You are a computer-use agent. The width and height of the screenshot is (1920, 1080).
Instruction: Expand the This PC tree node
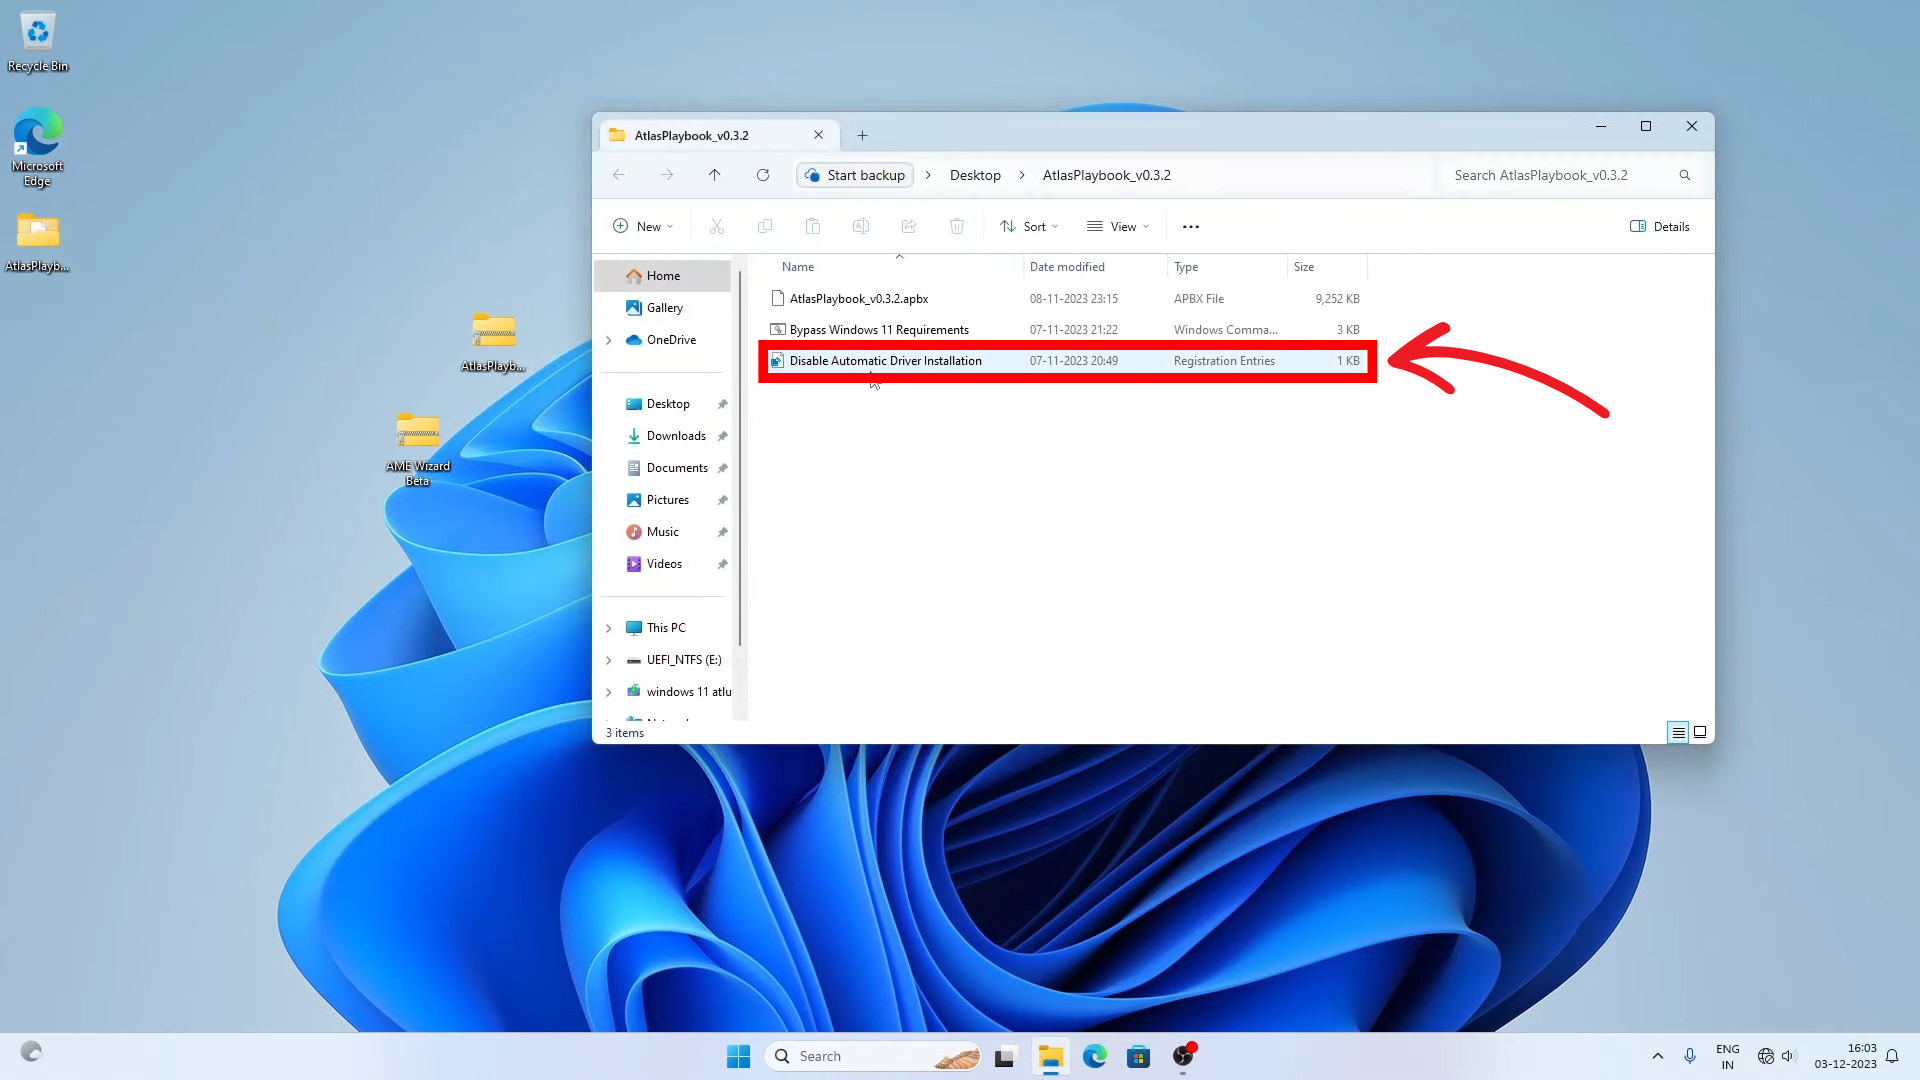point(609,628)
